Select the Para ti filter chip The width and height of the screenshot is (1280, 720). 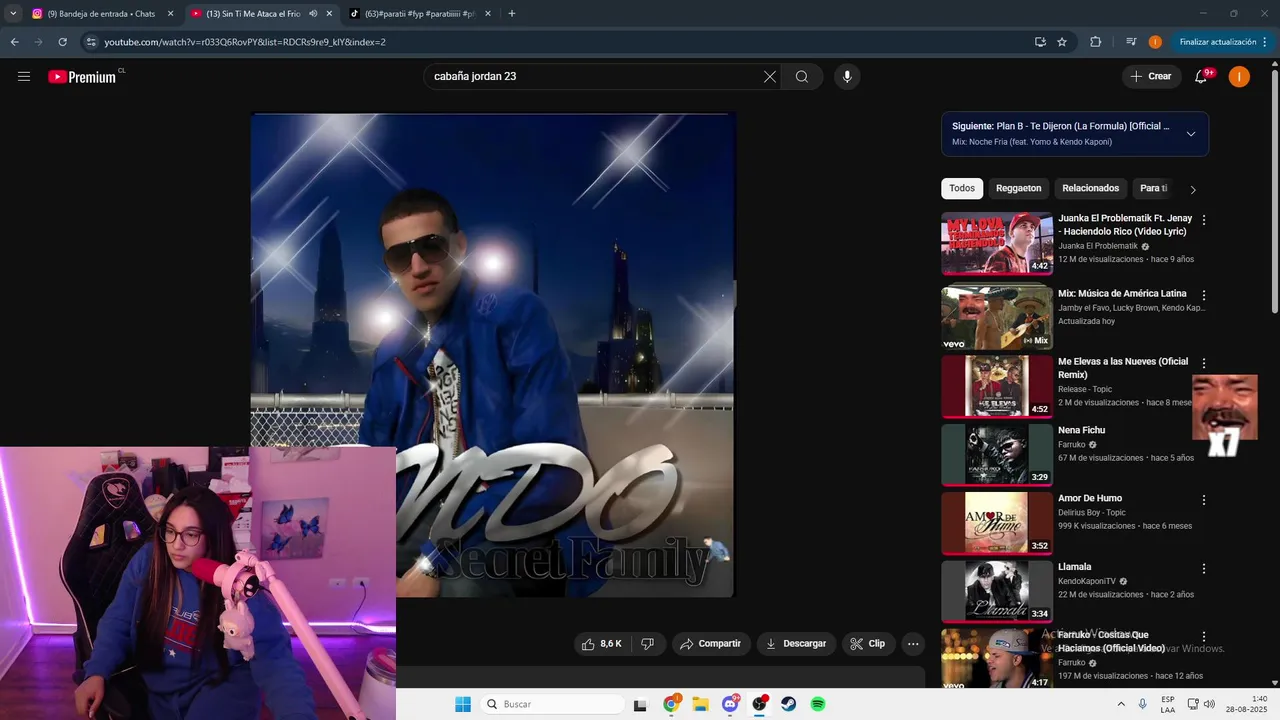1153,188
